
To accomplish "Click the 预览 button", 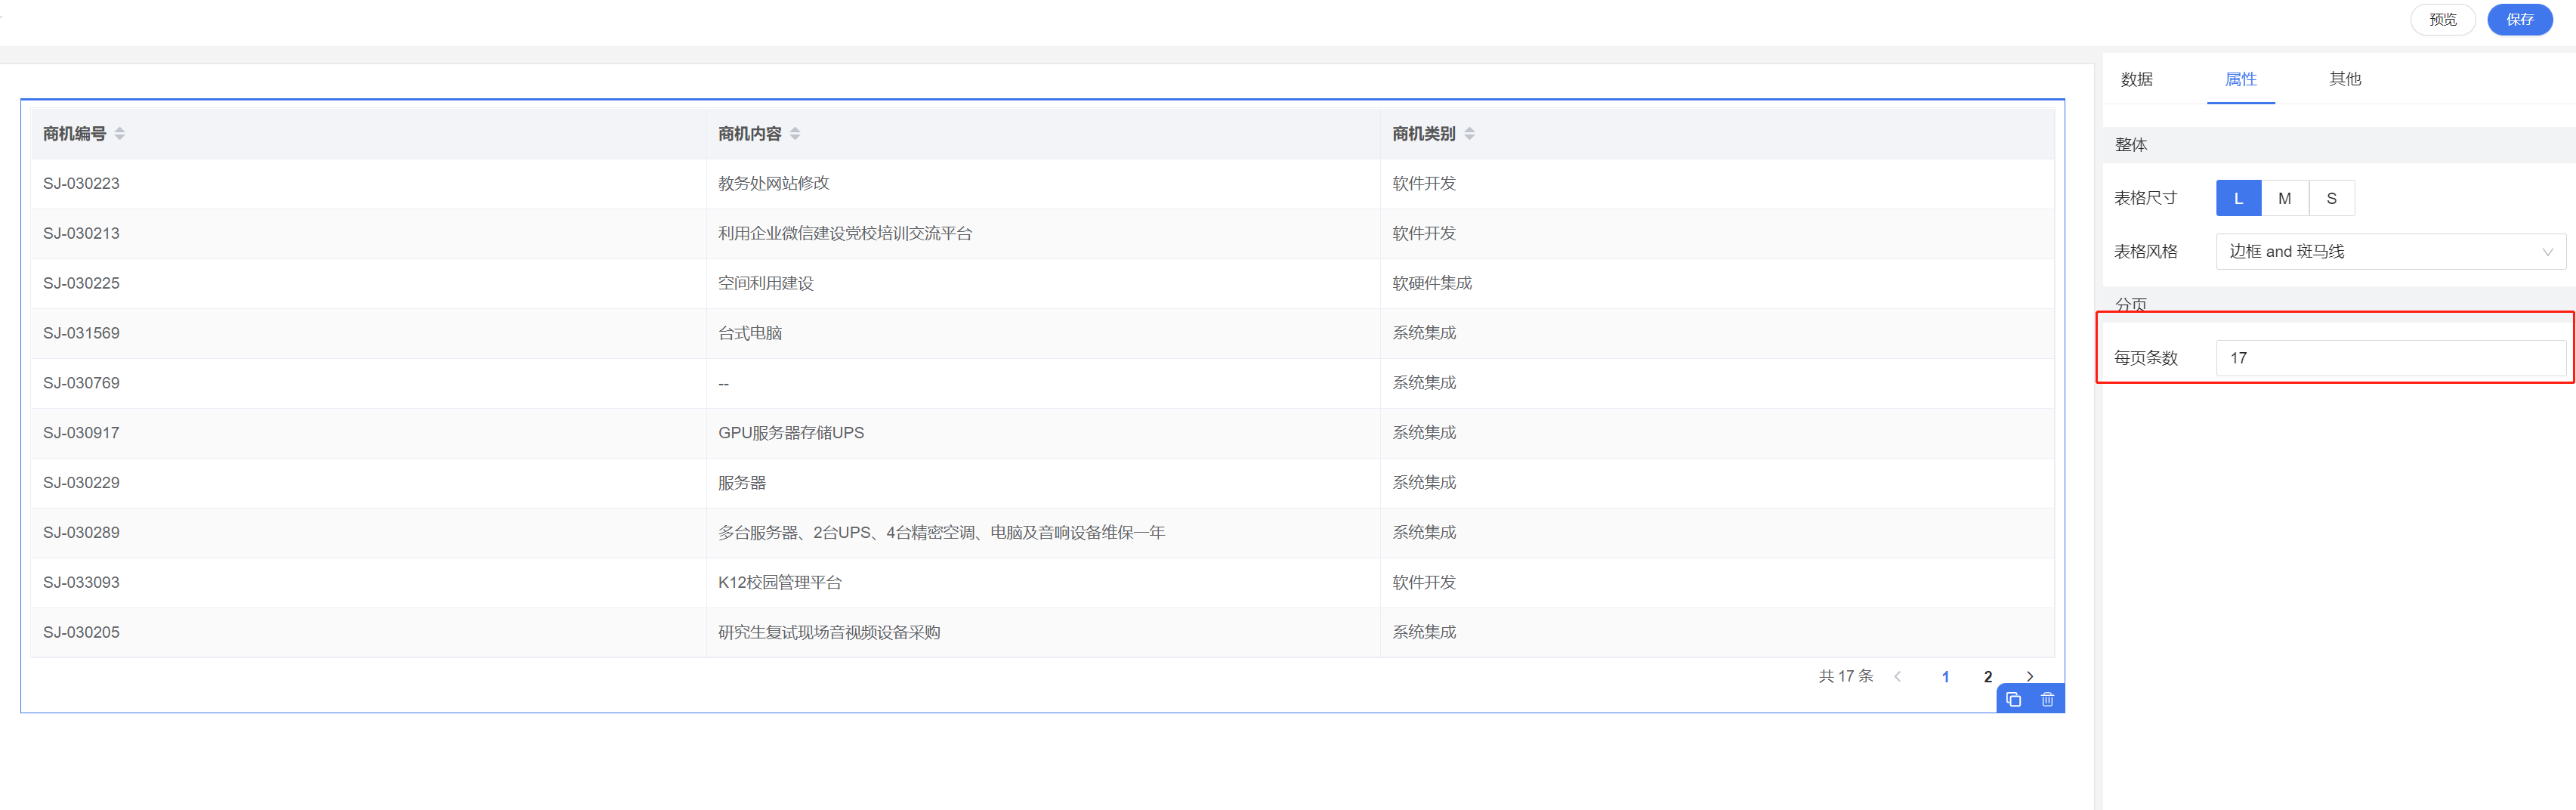I will click(2443, 20).
